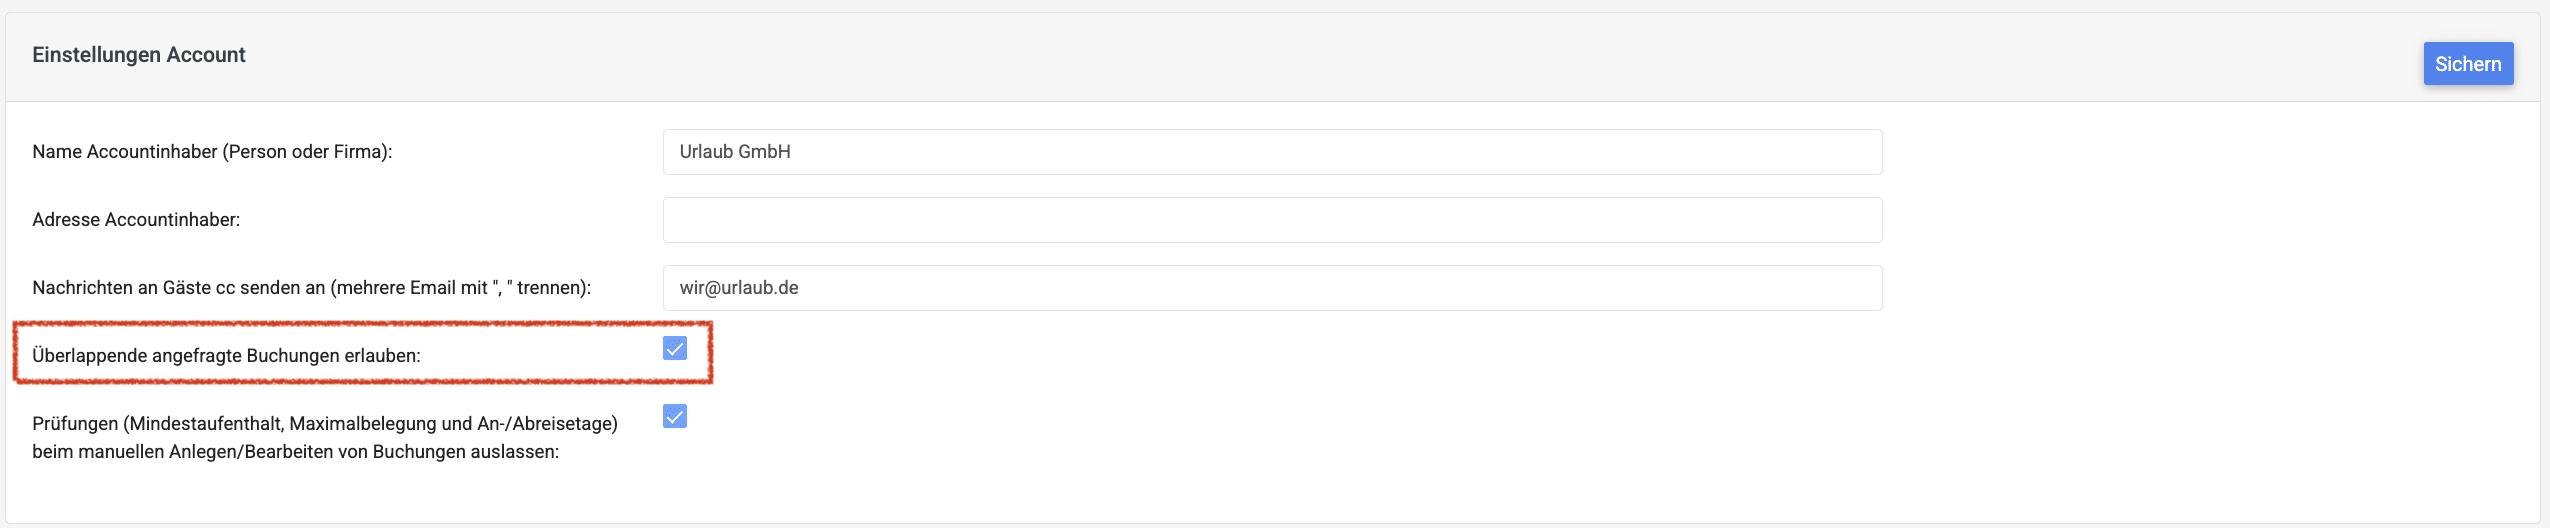Click the 'Name Accountinhaber' label text
Image resolution: width=2550 pixels, height=528 pixels.
[x=125, y=152]
